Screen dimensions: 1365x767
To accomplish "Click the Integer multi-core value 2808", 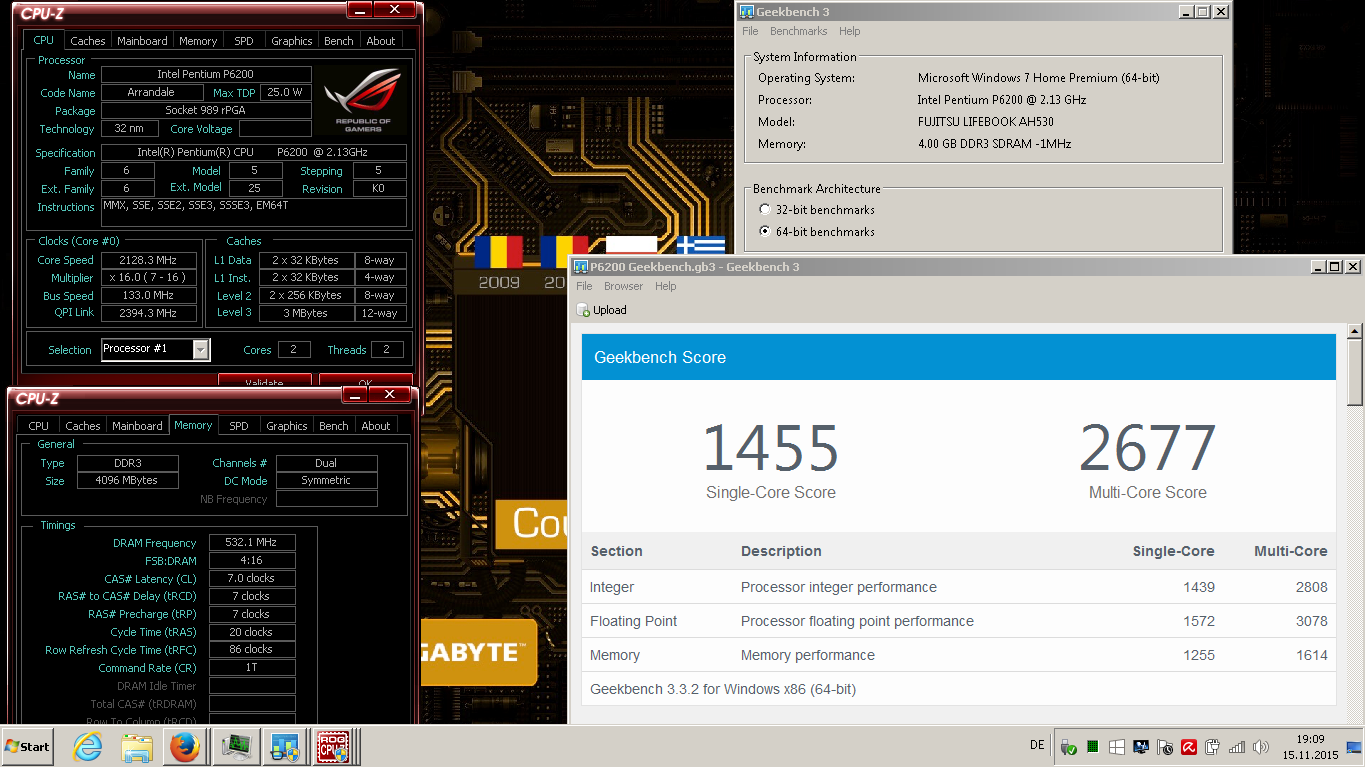I will [1311, 587].
